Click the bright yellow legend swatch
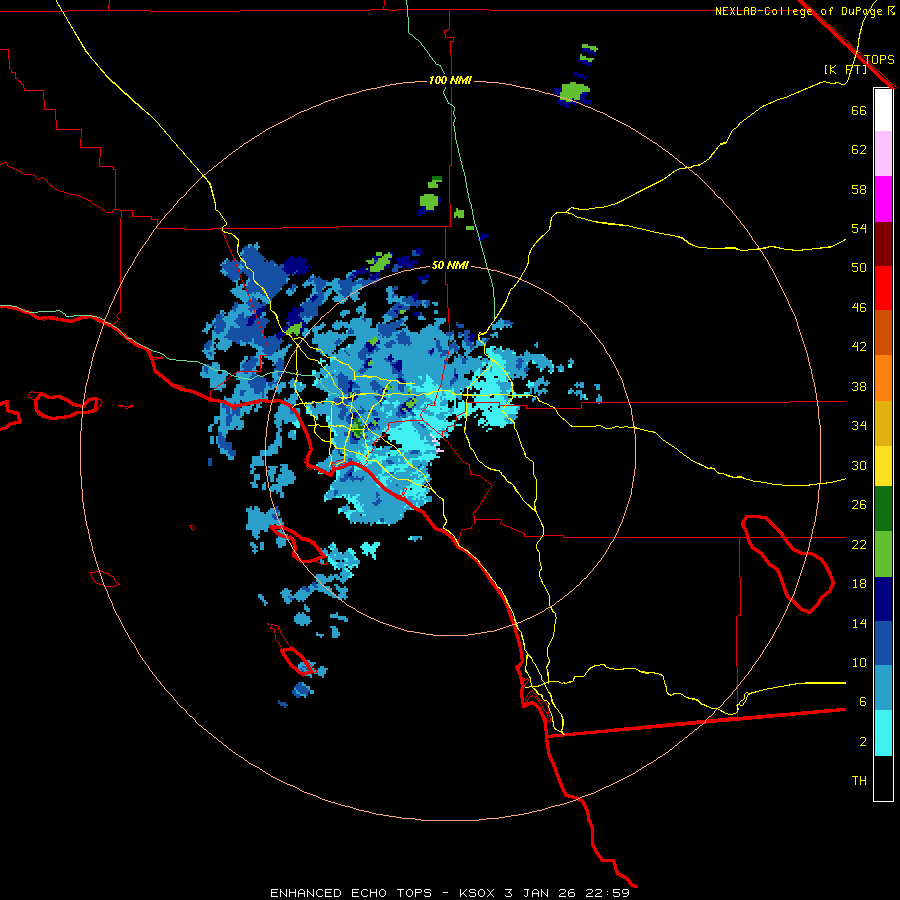The height and width of the screenshot is (900, 900). pos(883,466)
